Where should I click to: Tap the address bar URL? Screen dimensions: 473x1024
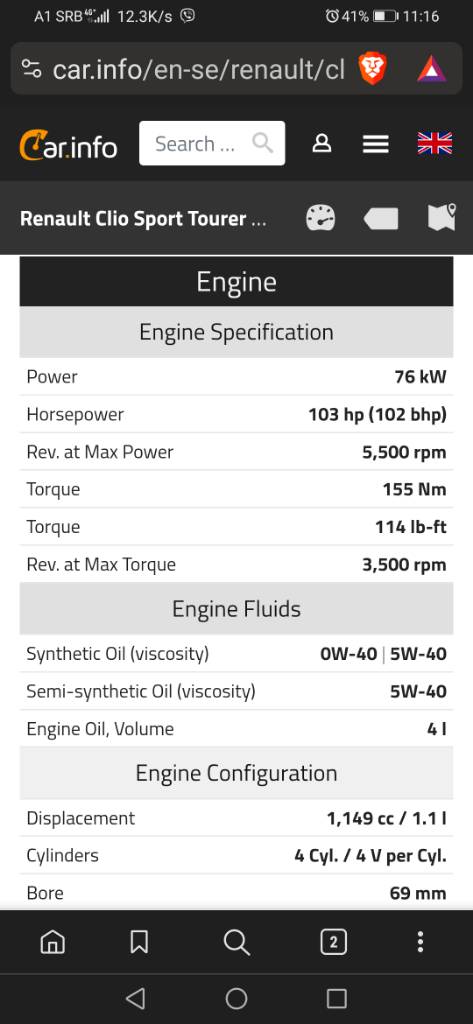[x=199, y=69]
